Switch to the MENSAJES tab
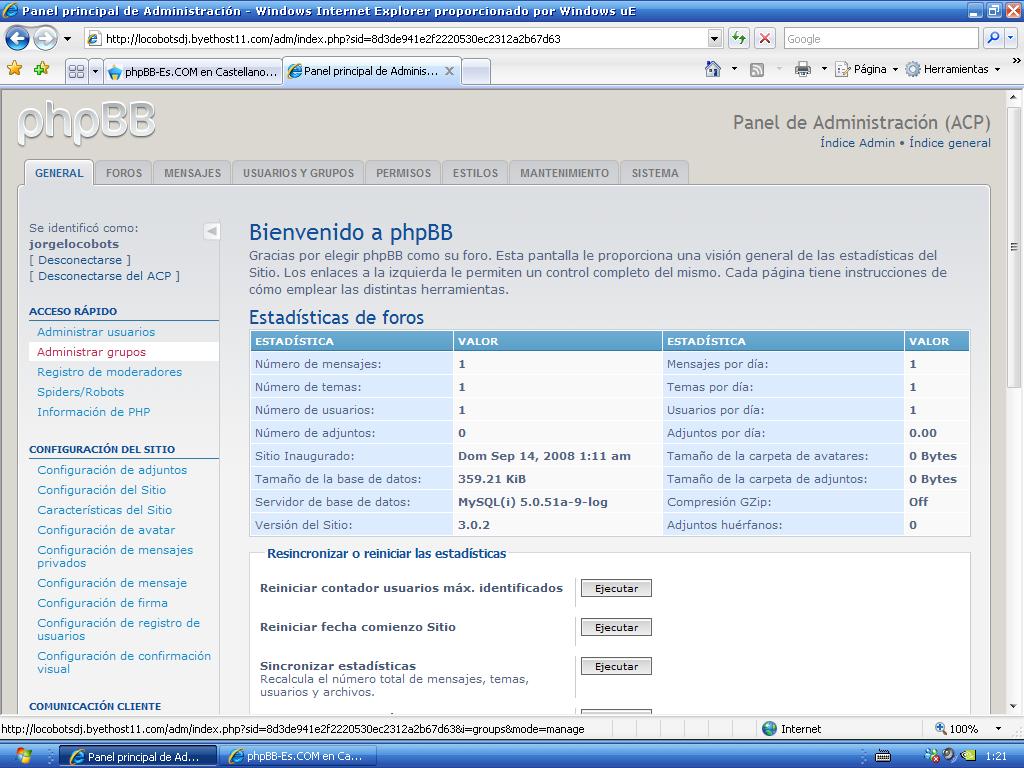The image size is (1024, 768). coord(192,172)
